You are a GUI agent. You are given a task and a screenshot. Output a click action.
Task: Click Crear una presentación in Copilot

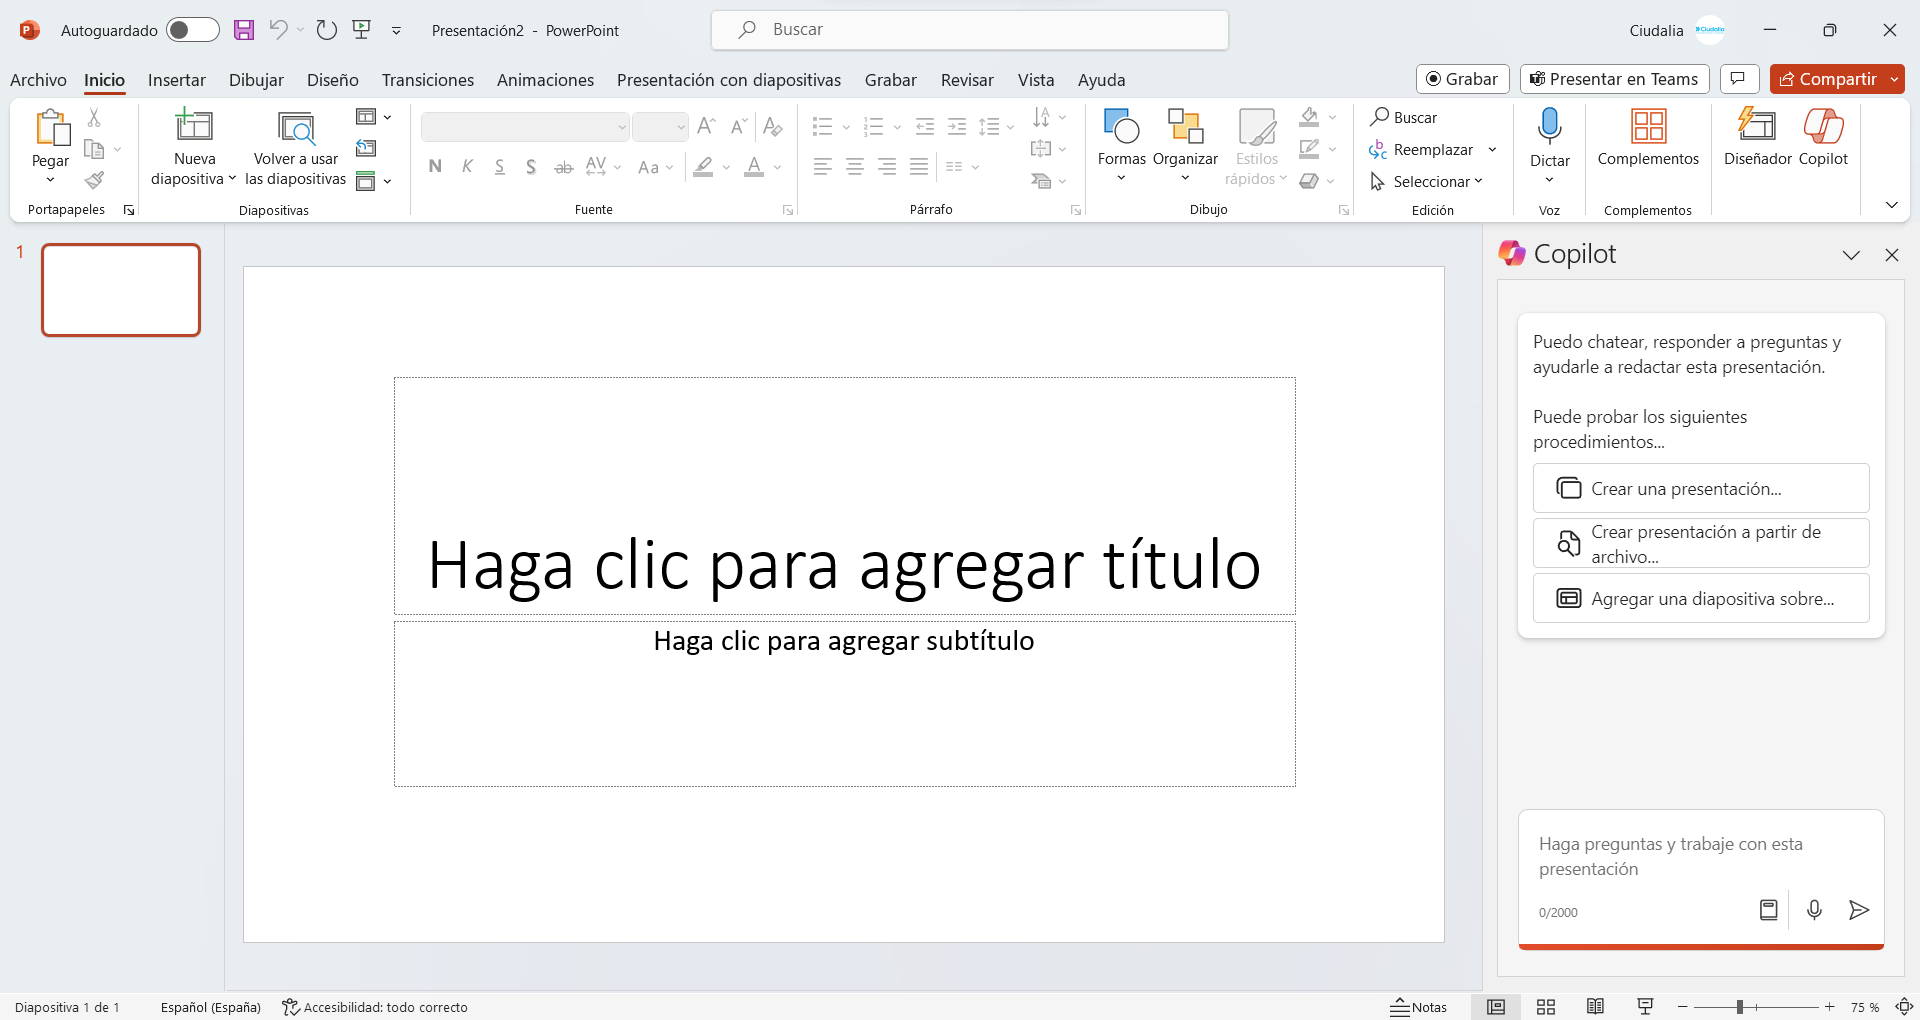click(x=1700, y=488)
